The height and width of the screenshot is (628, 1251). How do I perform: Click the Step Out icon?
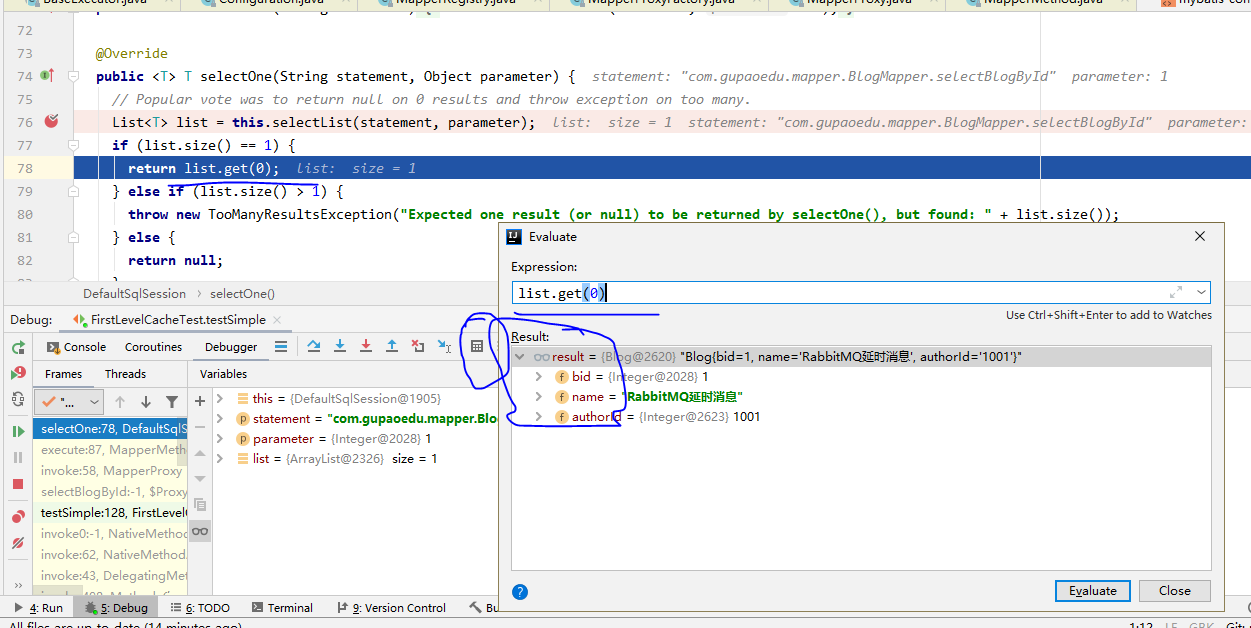pyautogui.click(x=392, y=346)
